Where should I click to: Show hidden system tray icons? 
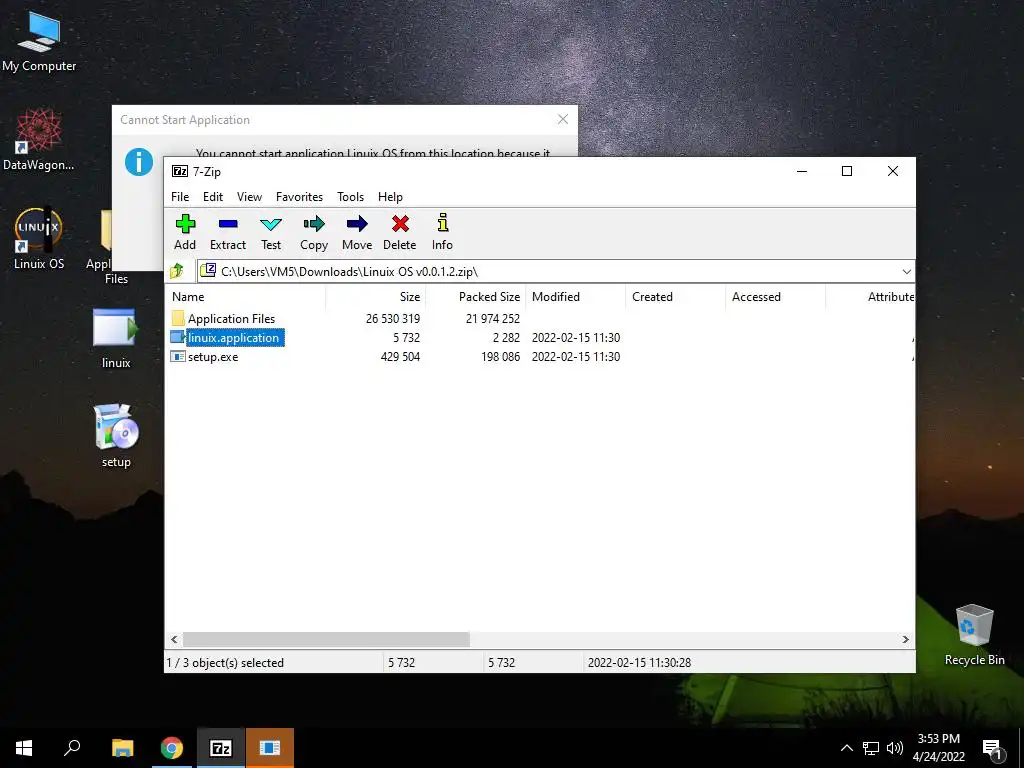[x=846, y=748]
